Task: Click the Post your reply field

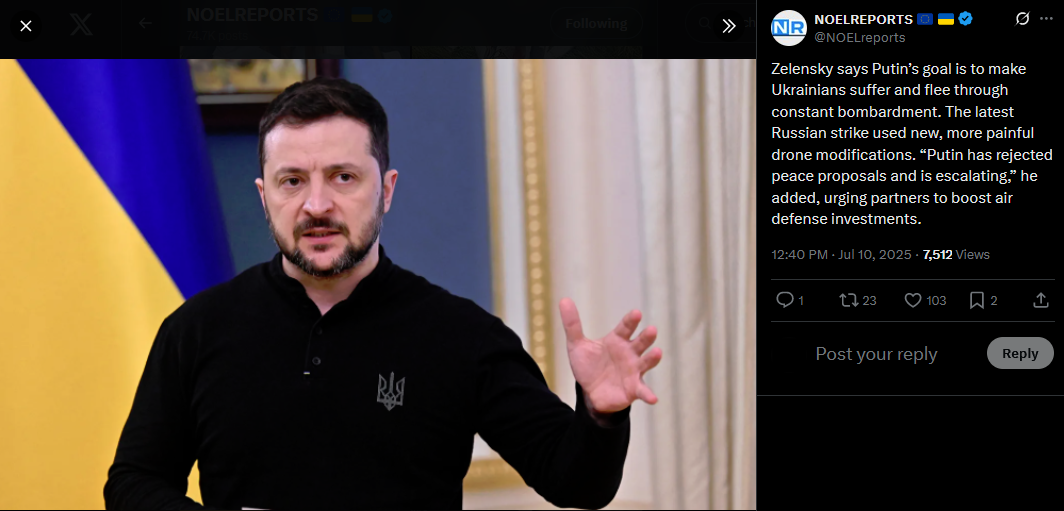Action: click(x=876, y=354)
